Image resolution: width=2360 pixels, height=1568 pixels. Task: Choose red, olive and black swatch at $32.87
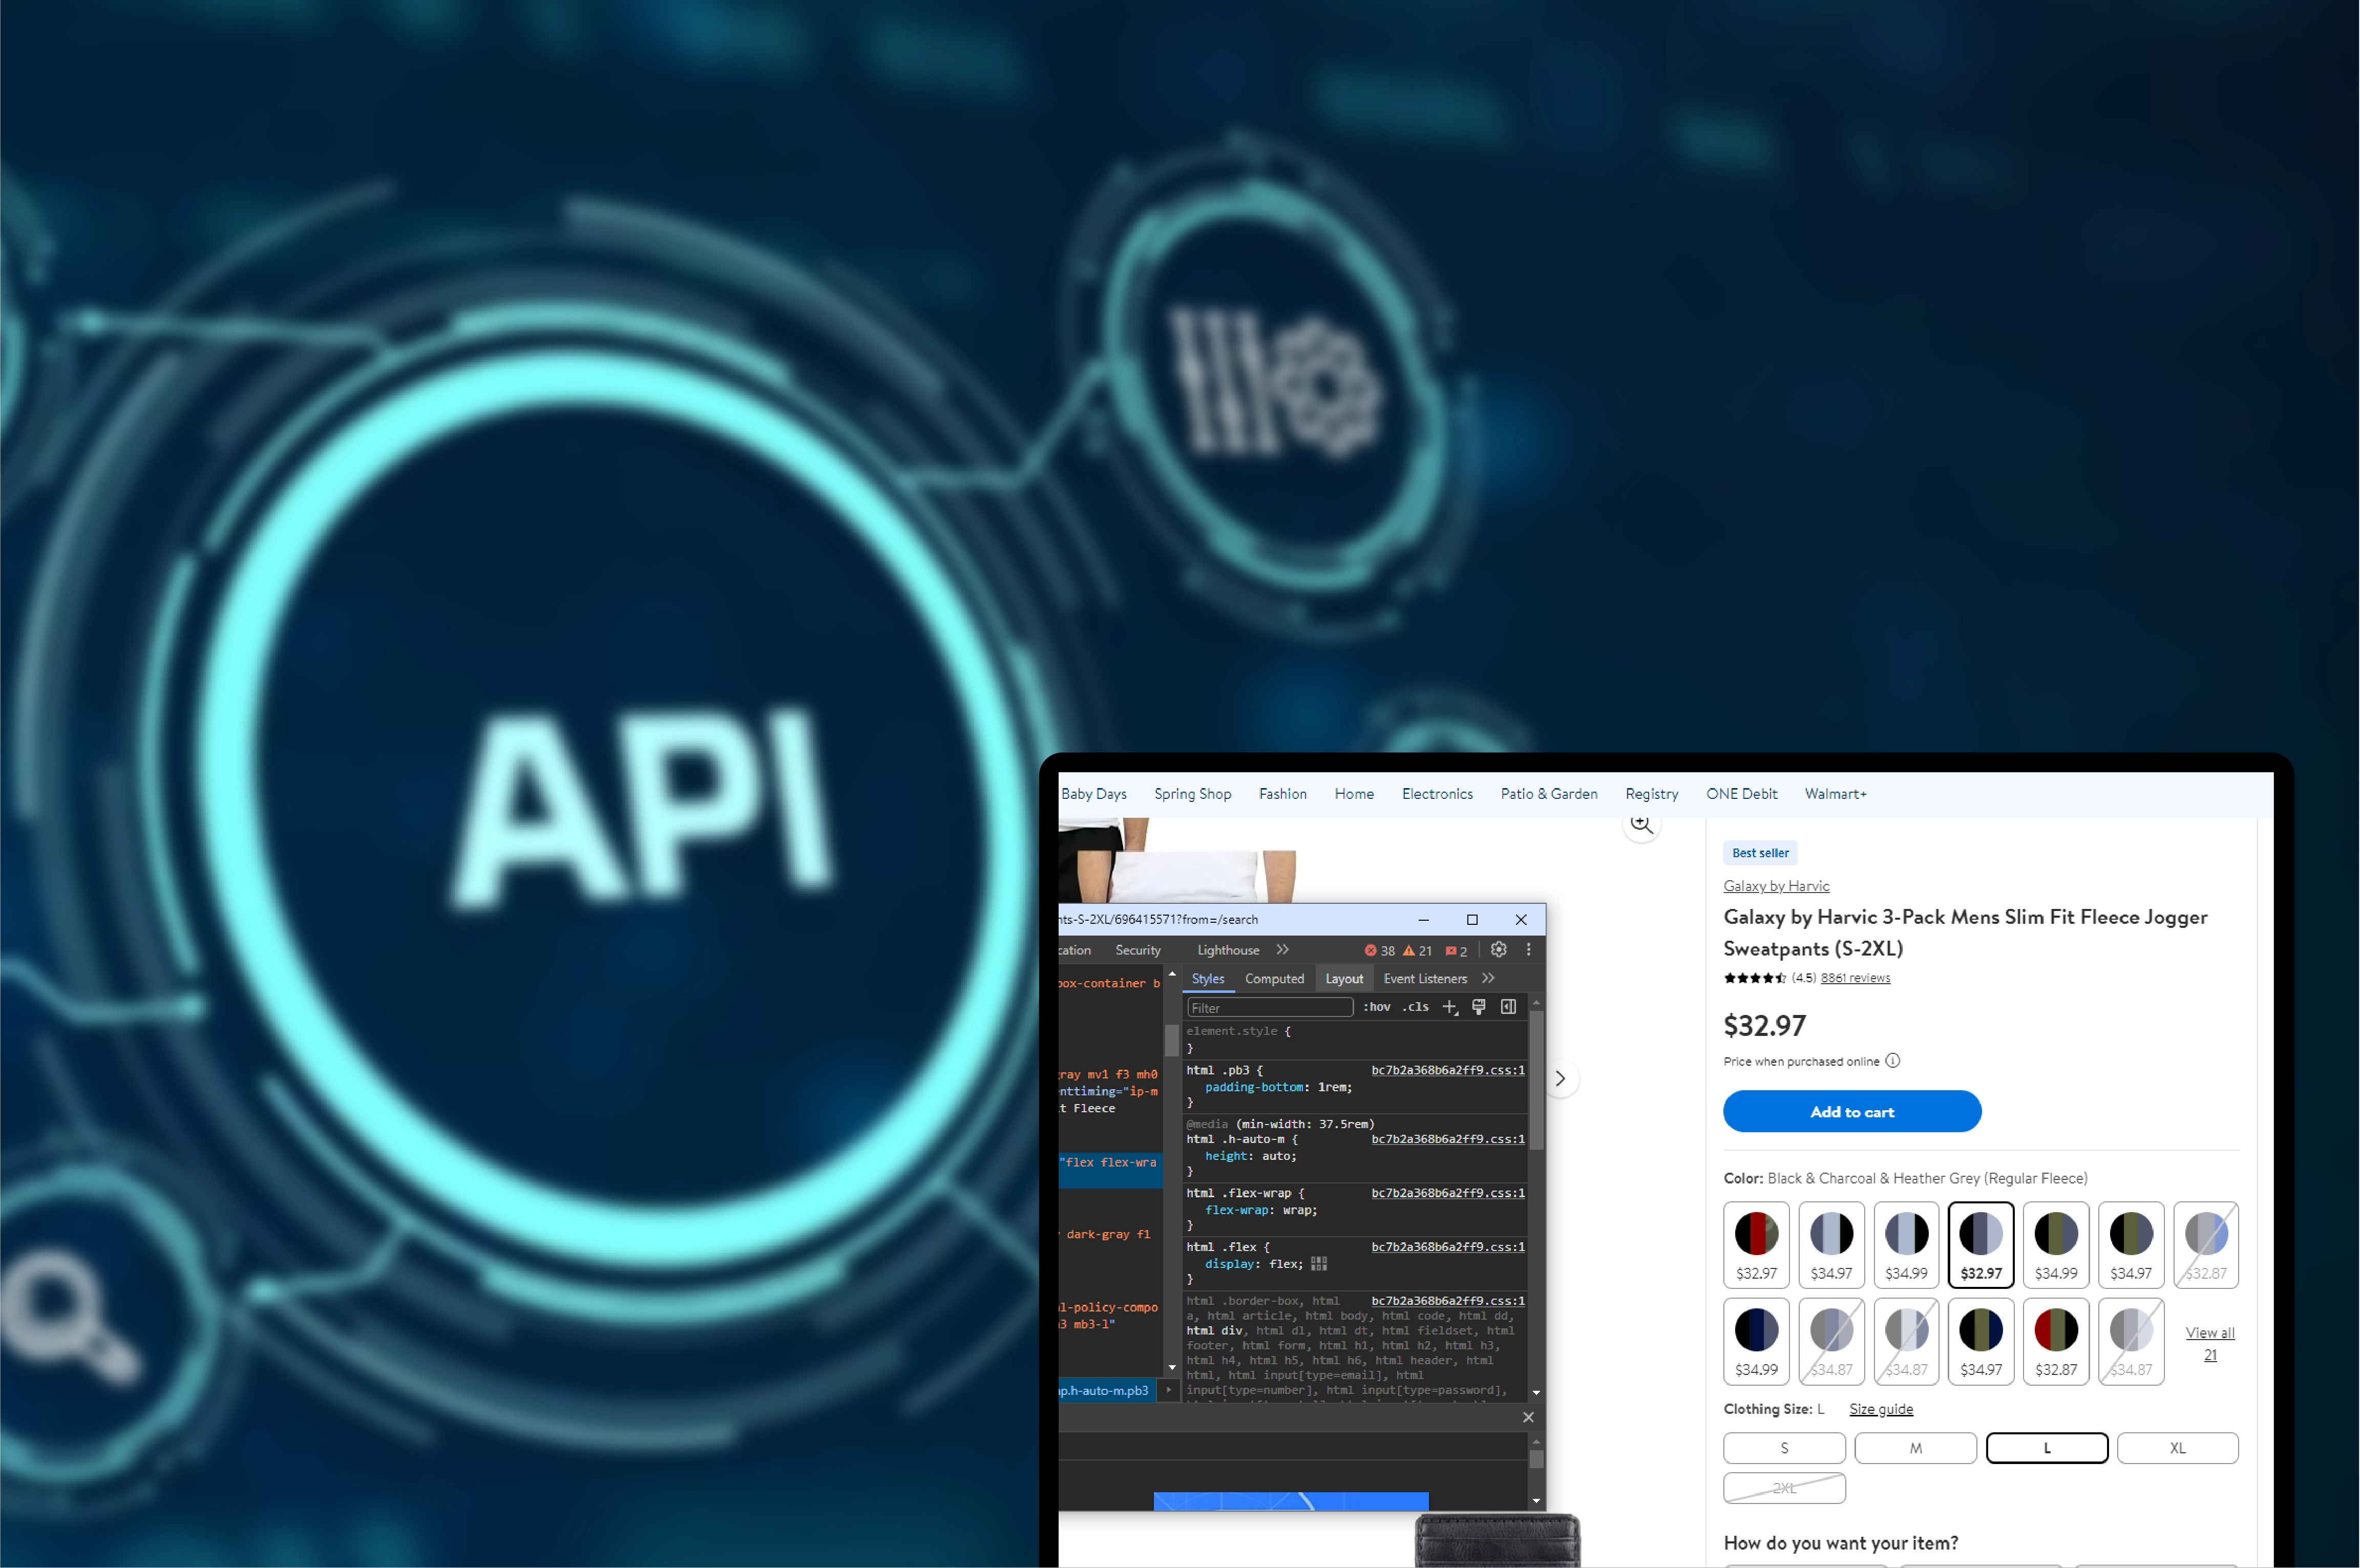[x=2056, y=1341]
